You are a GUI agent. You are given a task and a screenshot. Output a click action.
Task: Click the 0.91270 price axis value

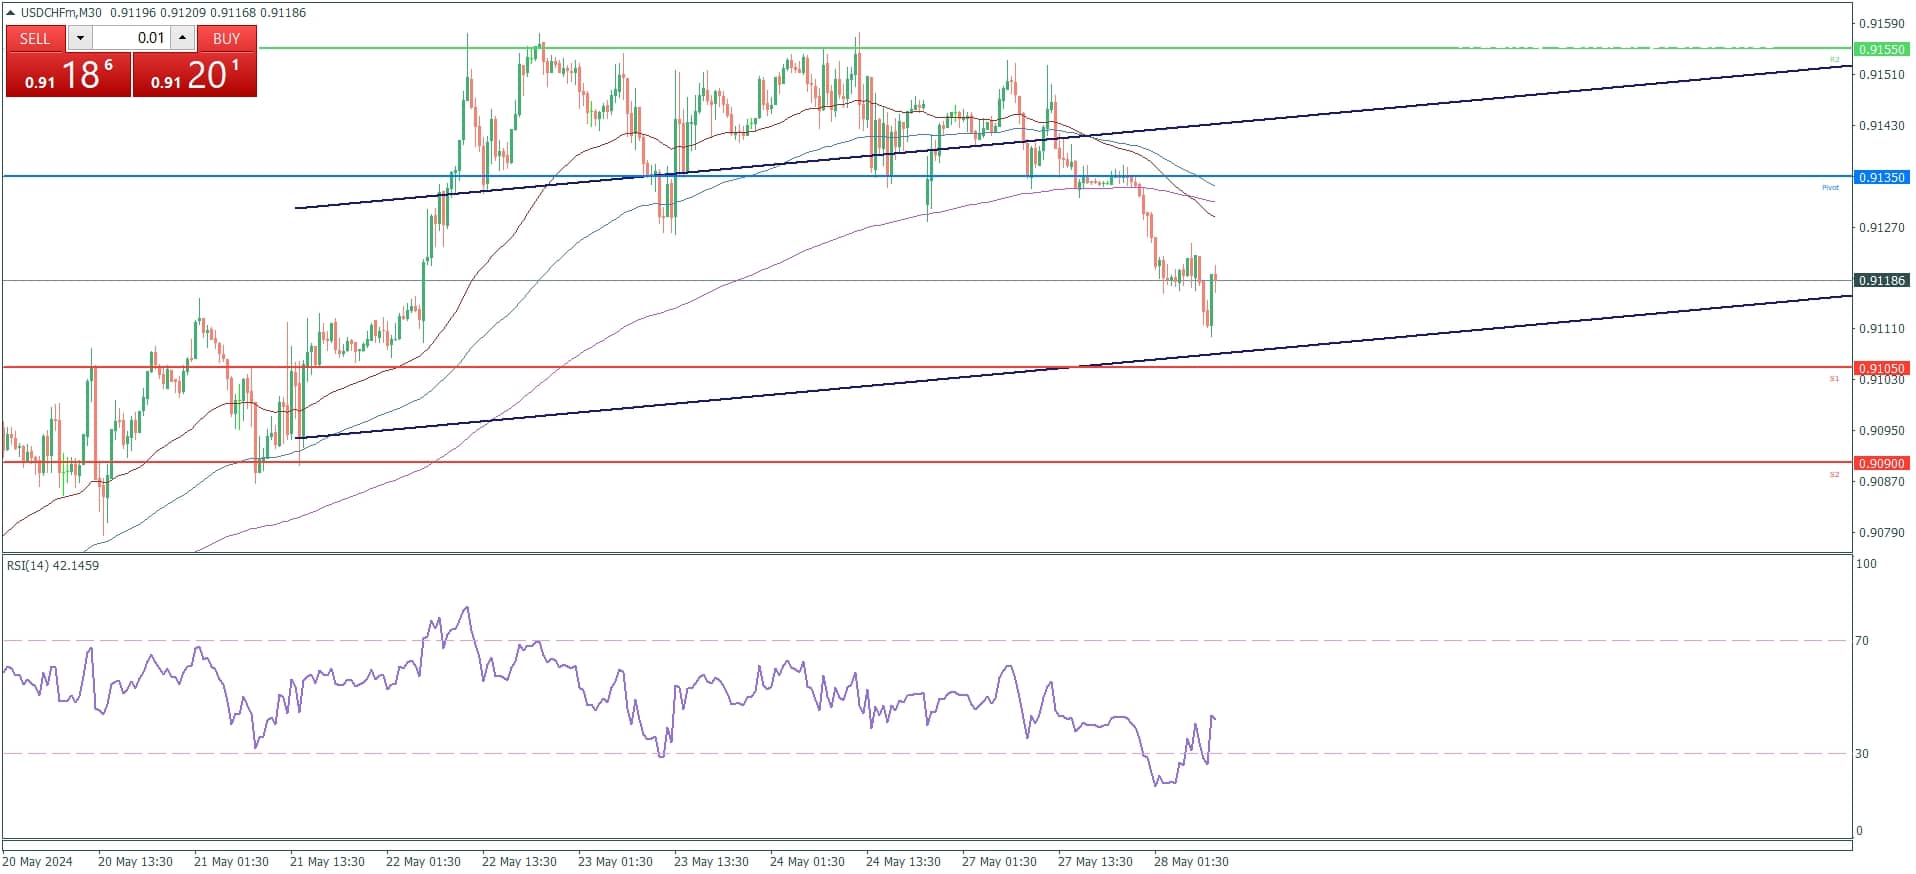pos(1881,228)
